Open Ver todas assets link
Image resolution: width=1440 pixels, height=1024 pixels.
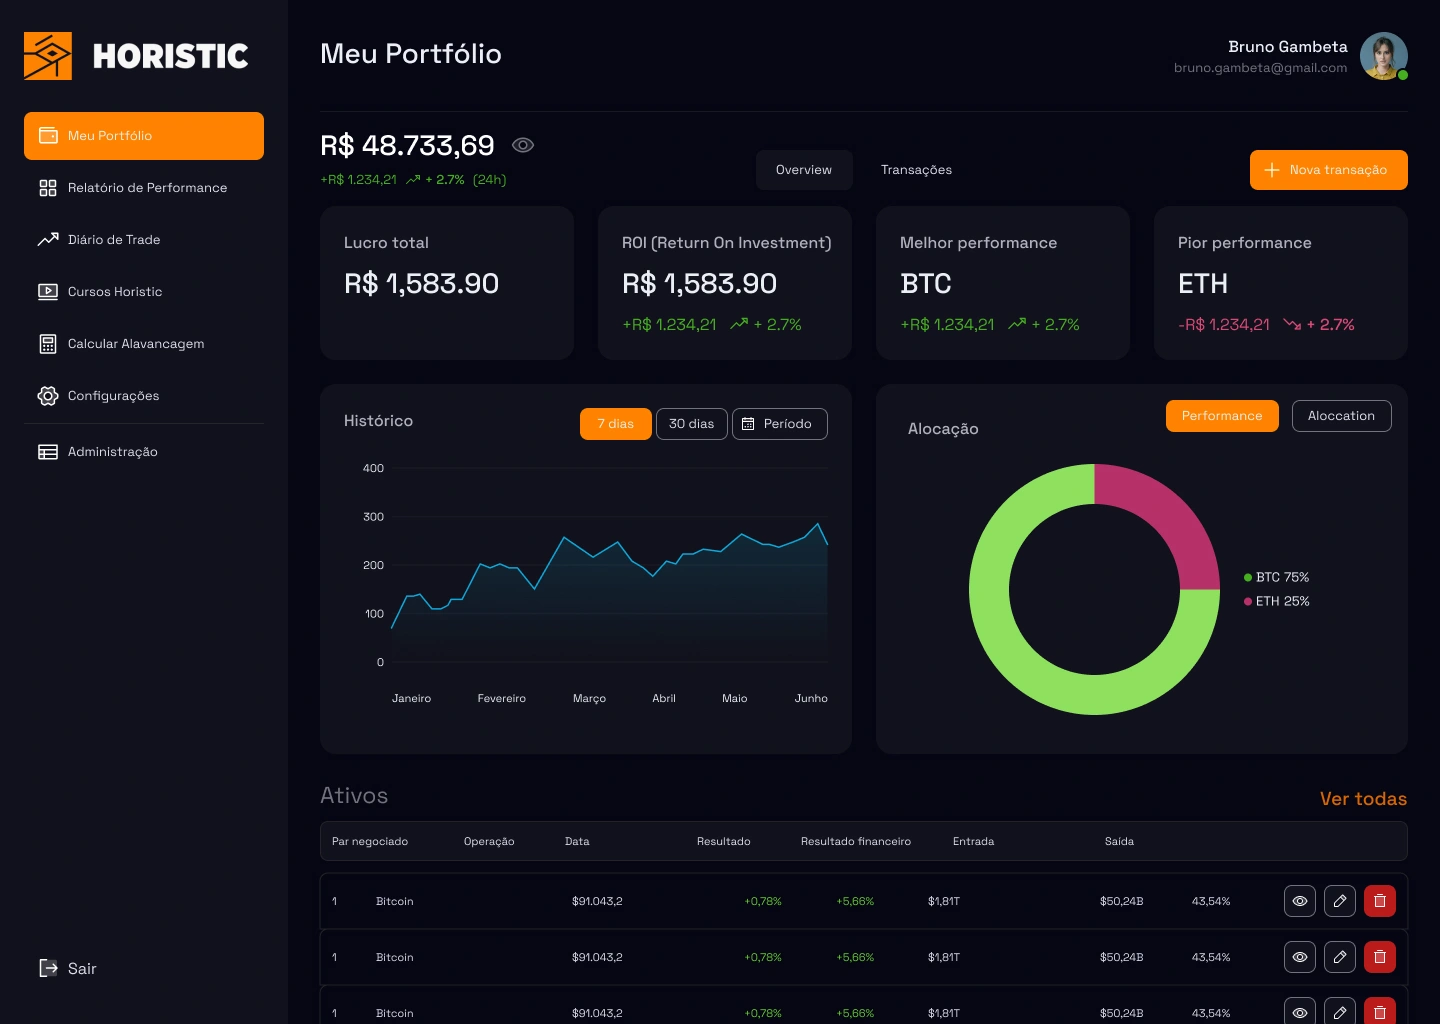(x=1362, y=799)
